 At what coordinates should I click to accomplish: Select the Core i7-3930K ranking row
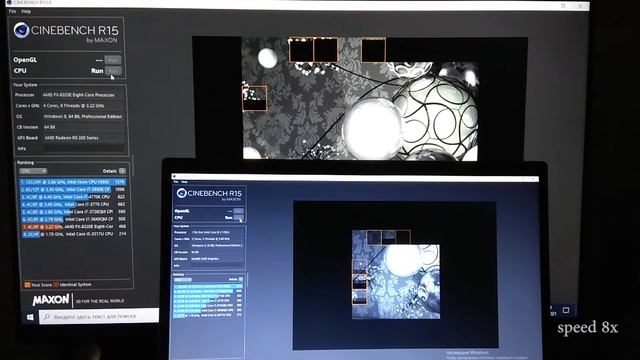(x=73, y=189)
